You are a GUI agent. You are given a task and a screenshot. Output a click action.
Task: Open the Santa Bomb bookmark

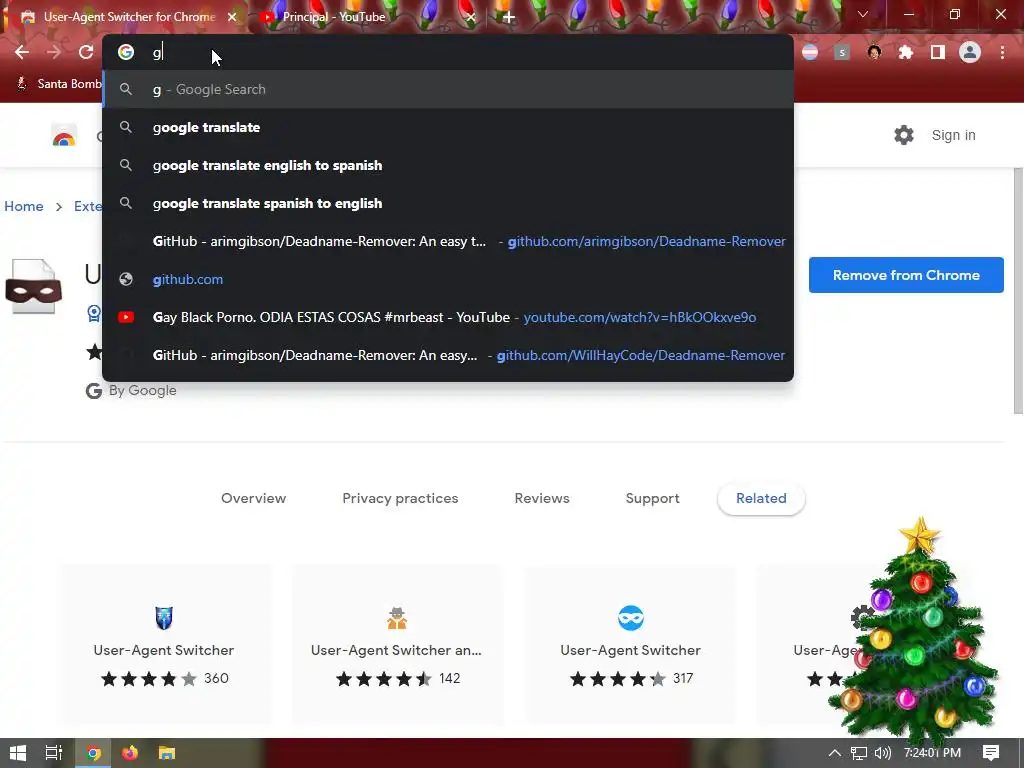tap(59, 84)
